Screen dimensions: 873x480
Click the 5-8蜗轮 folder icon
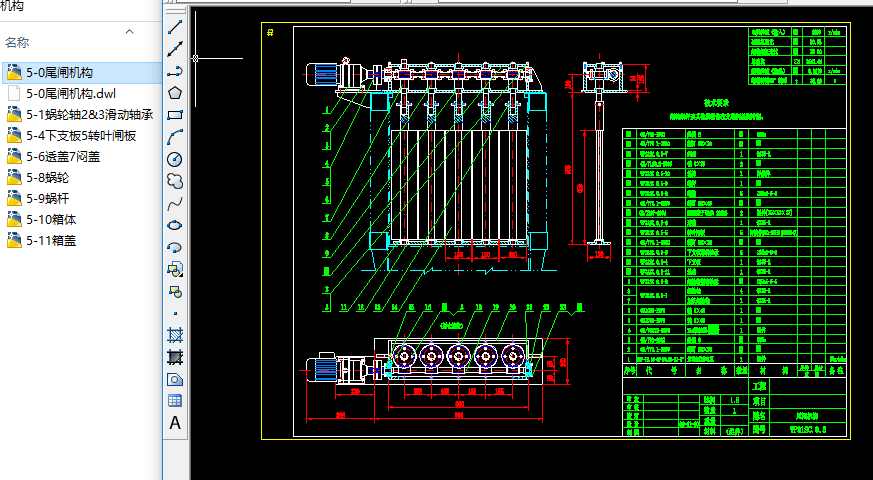tap(14, 178)
